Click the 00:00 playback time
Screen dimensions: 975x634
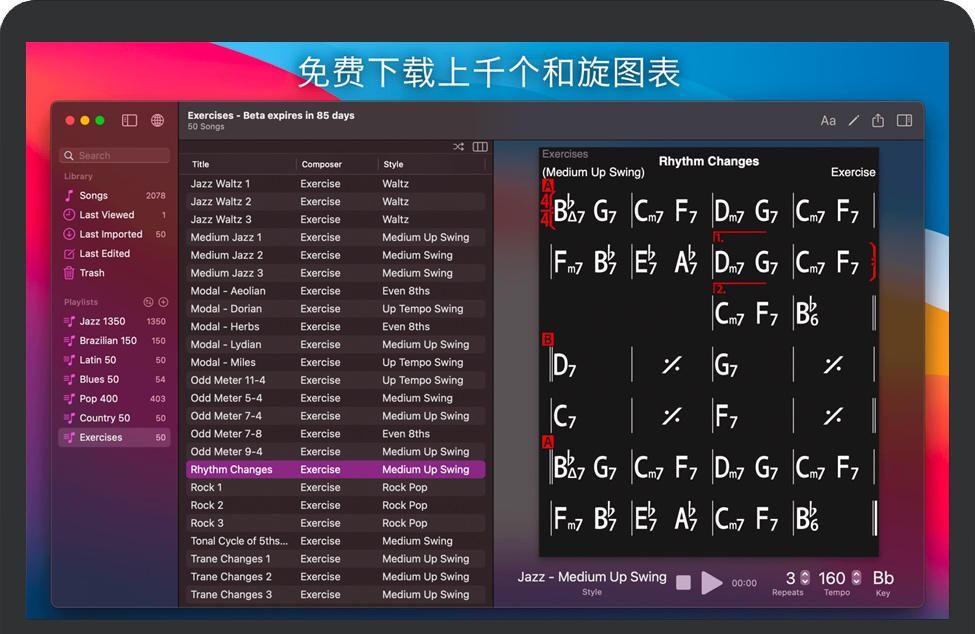(744, 583)
